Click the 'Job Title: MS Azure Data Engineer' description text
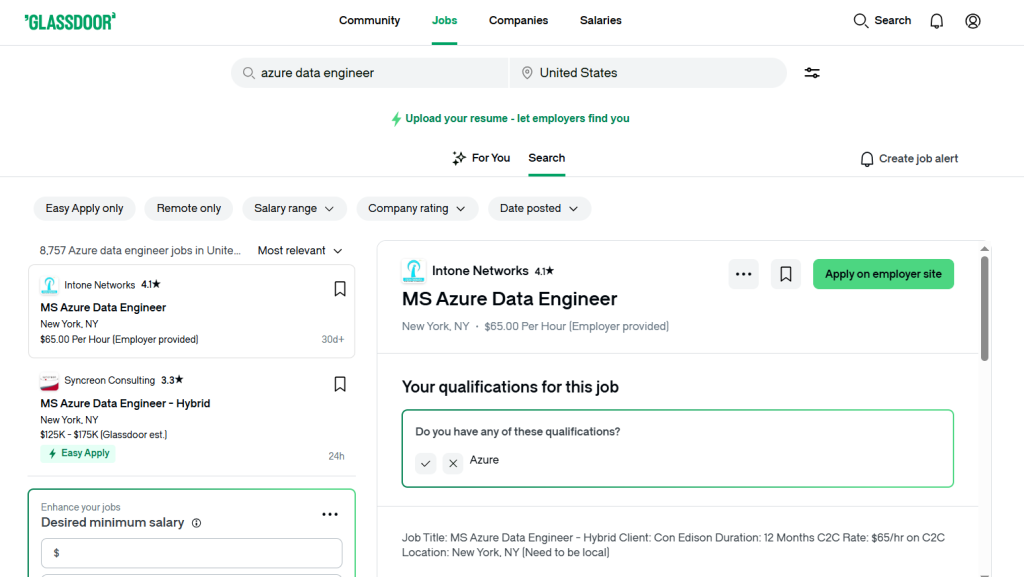This screenshot has width=1024, height=577. pyautogui.click(x=673, y=545)
